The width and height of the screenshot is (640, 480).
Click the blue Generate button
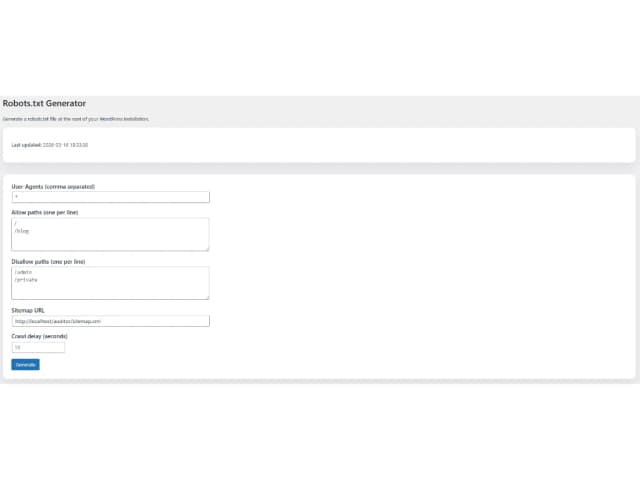coord(25,364)
